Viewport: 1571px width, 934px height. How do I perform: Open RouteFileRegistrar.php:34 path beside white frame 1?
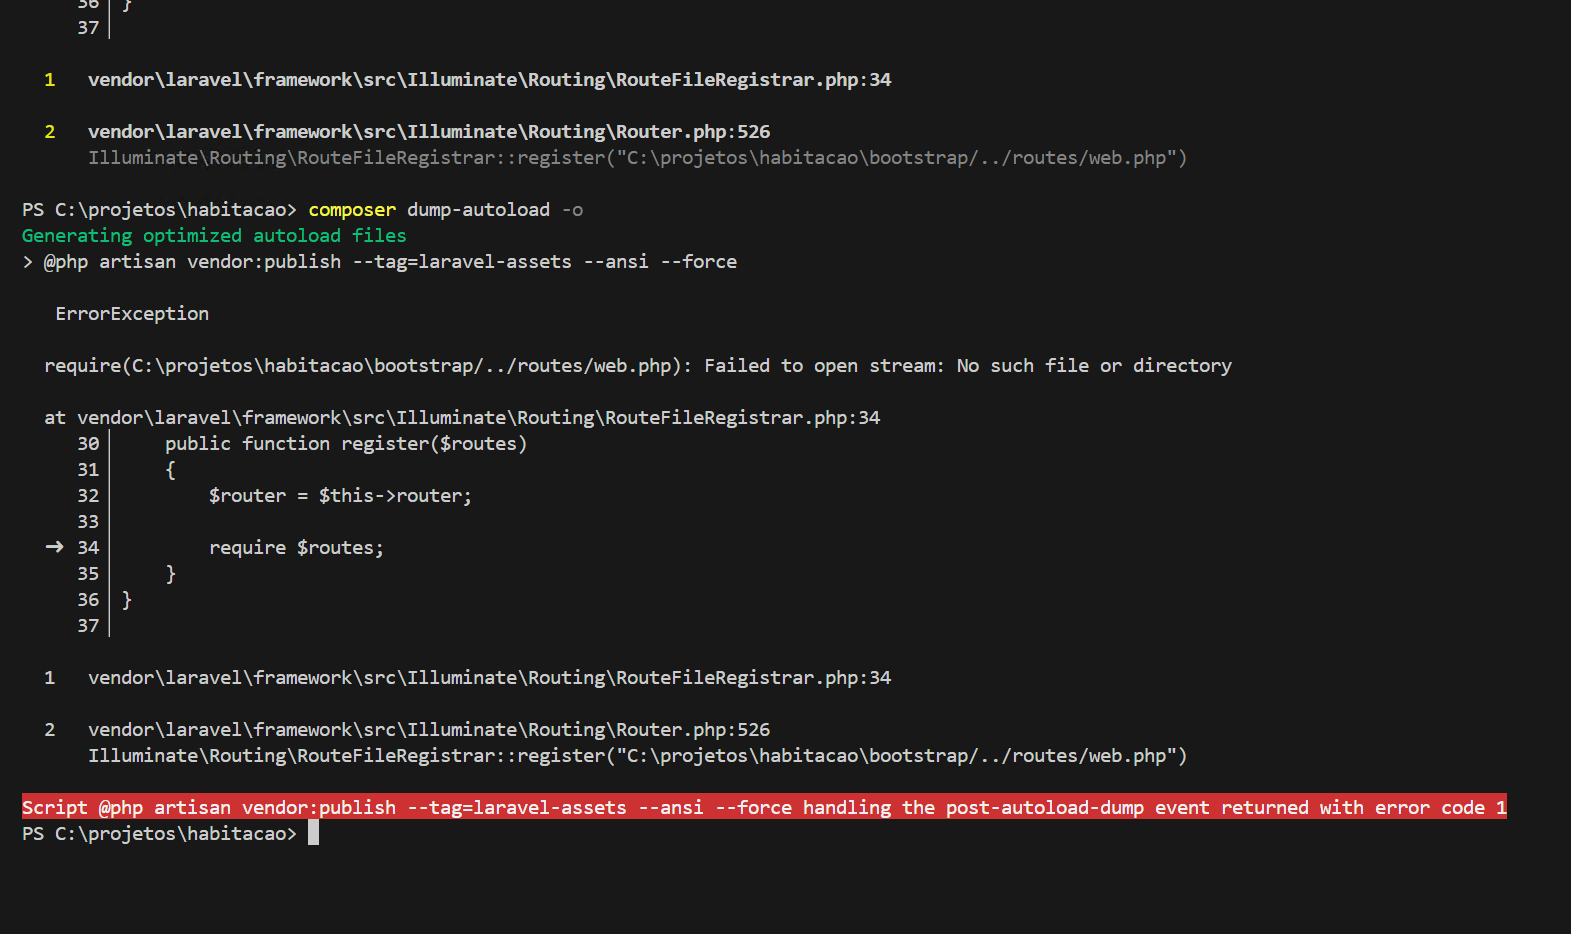point(489,678)
